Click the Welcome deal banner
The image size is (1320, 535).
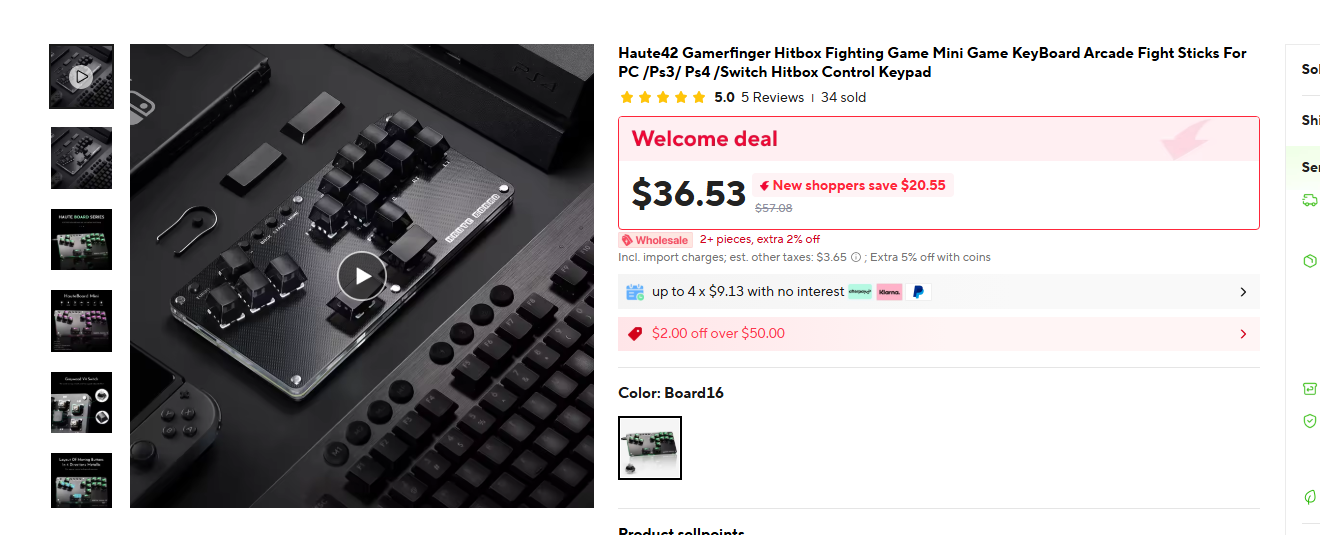939,139
